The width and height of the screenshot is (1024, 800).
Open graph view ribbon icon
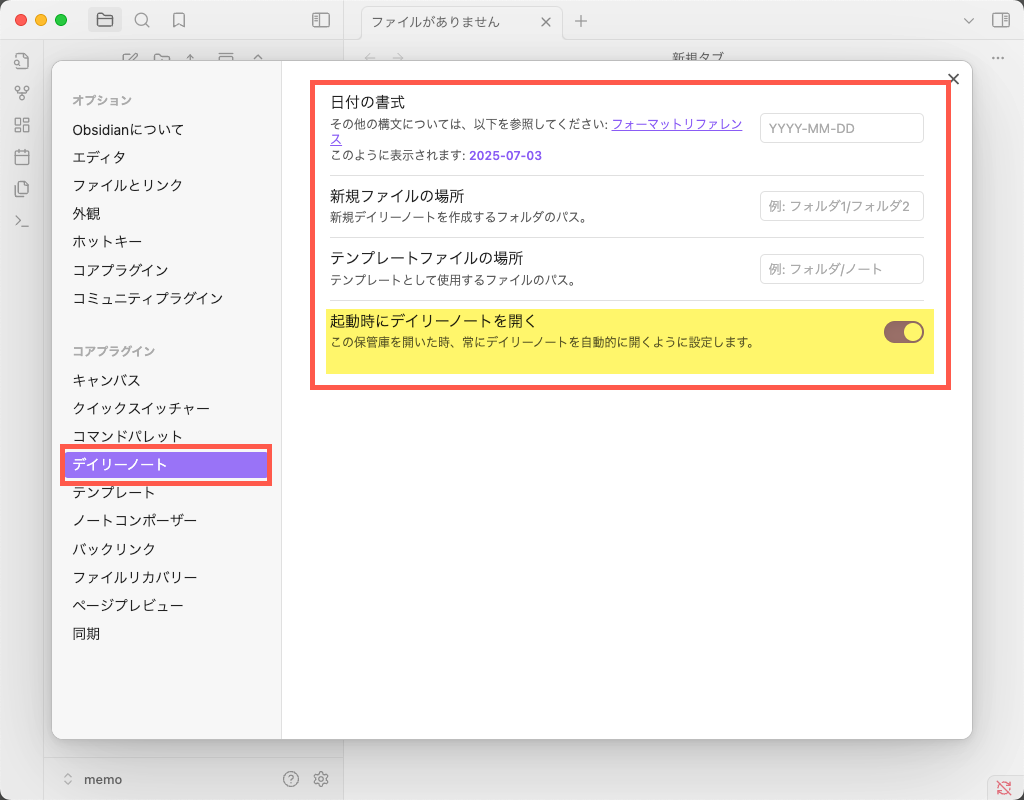coord(22,93)
